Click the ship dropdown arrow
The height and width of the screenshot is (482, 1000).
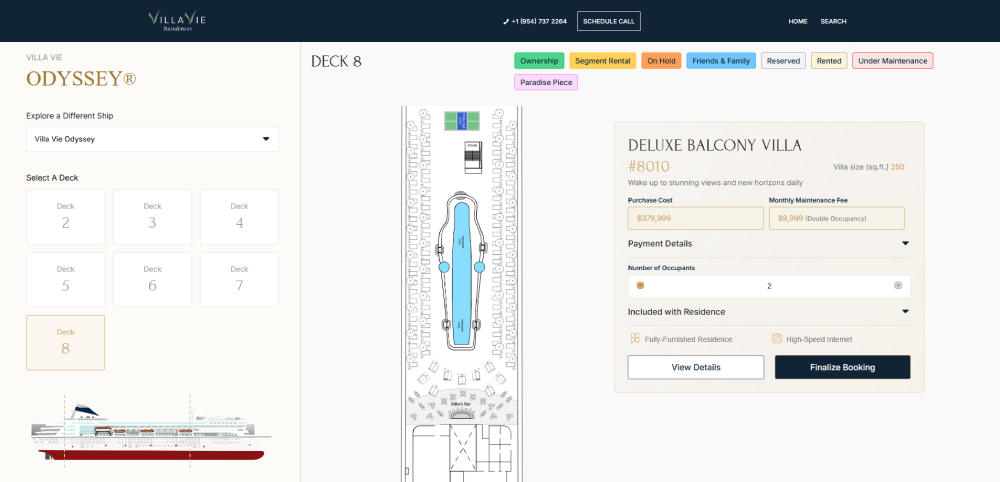click(266, 139)
